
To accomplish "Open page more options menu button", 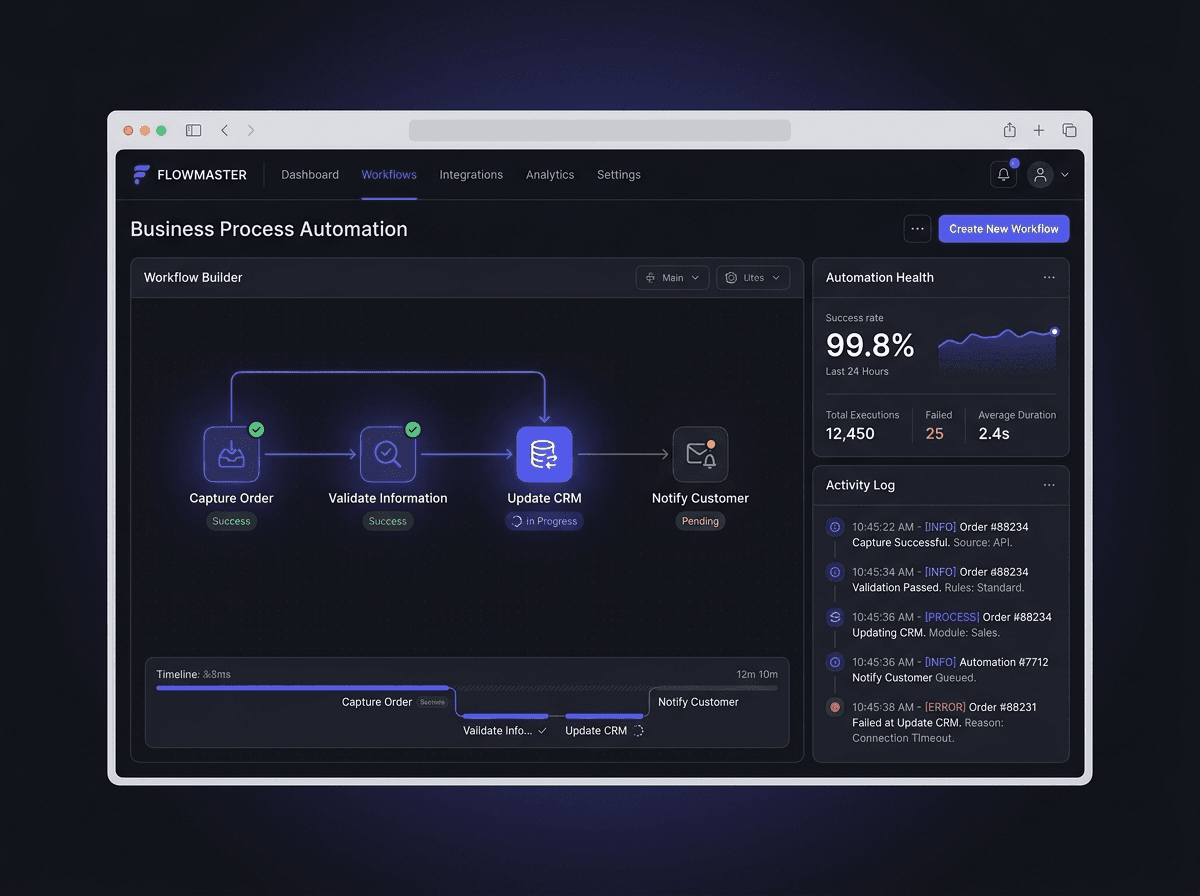I will coord(917,229).
